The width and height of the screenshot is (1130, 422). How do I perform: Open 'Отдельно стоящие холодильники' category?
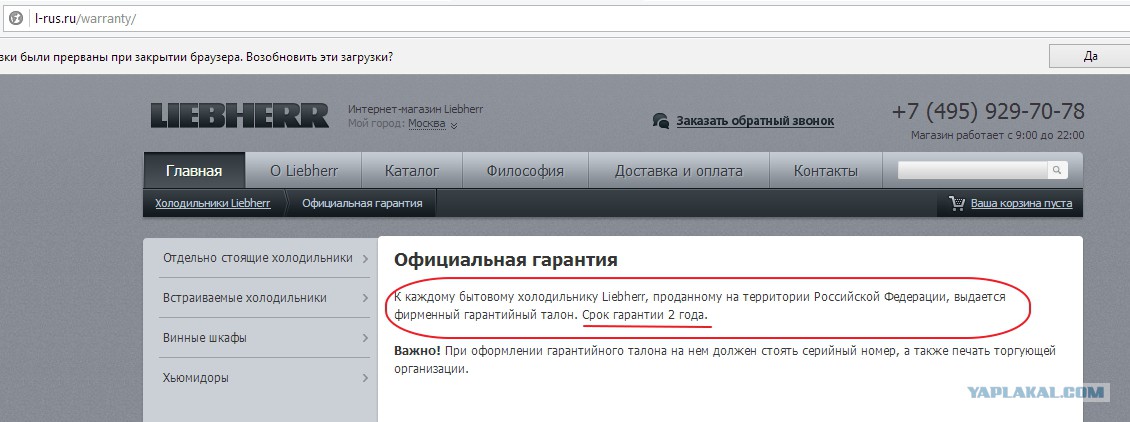(x=258, y=258)
